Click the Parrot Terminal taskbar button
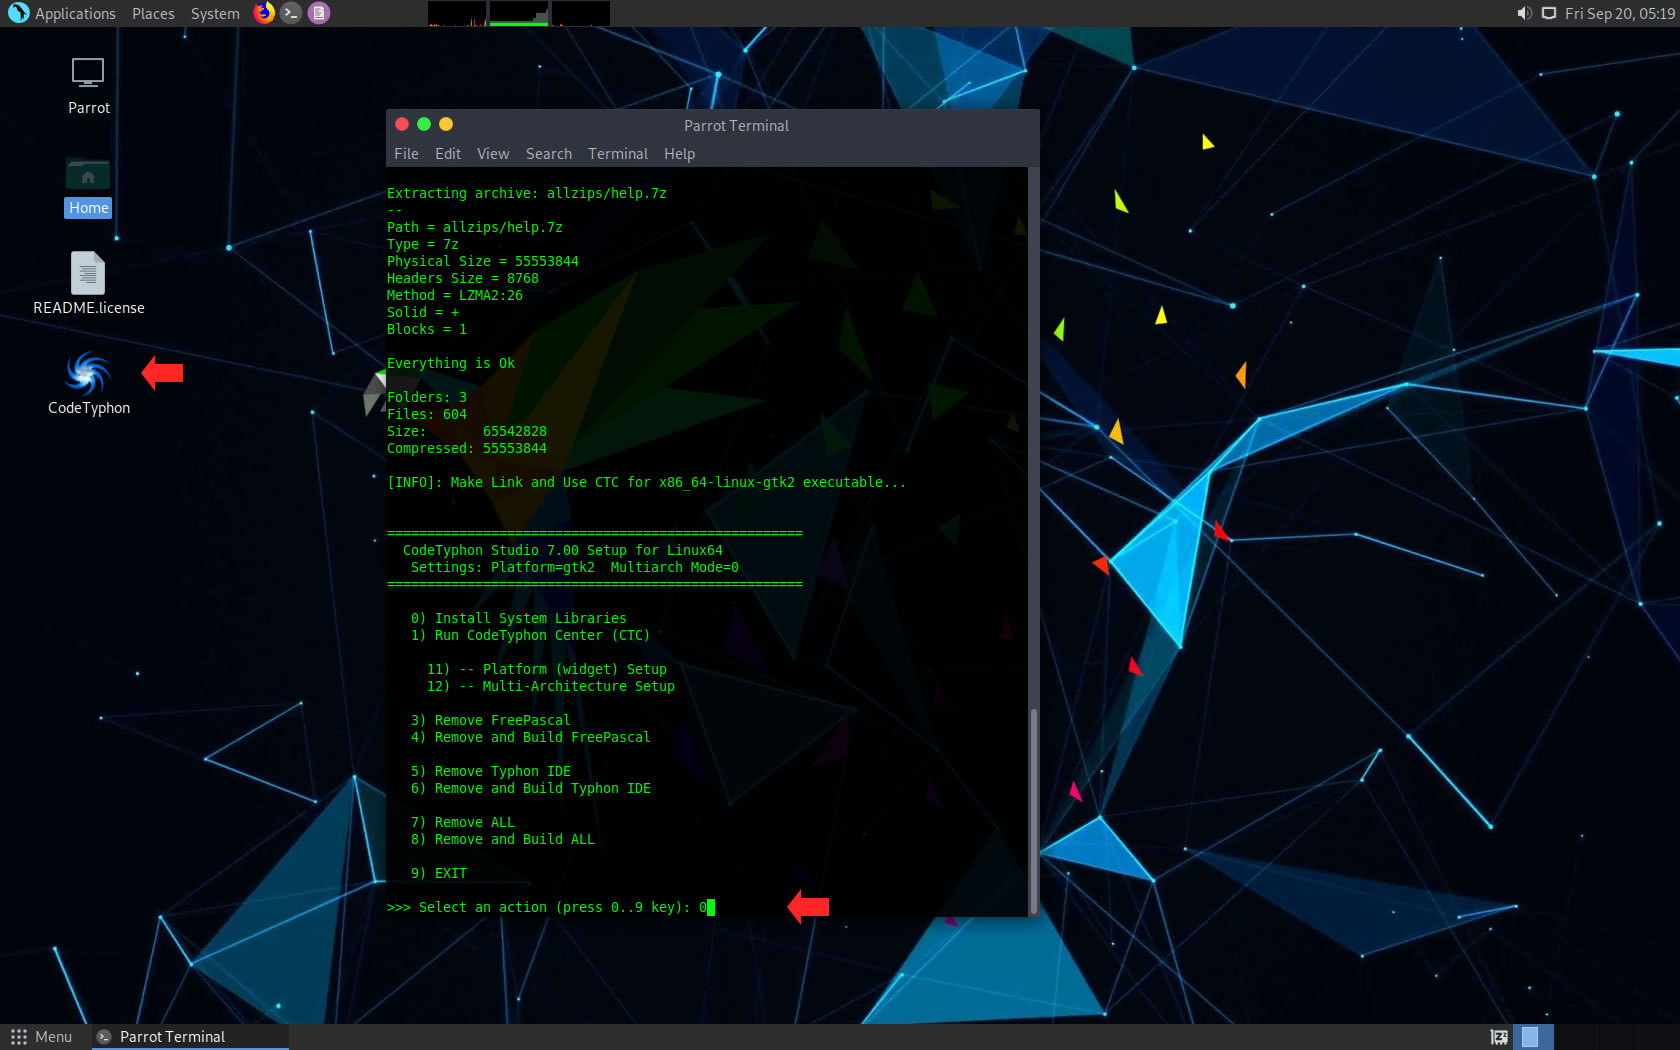The image size is (1680, 1050). click(190, 1037)
